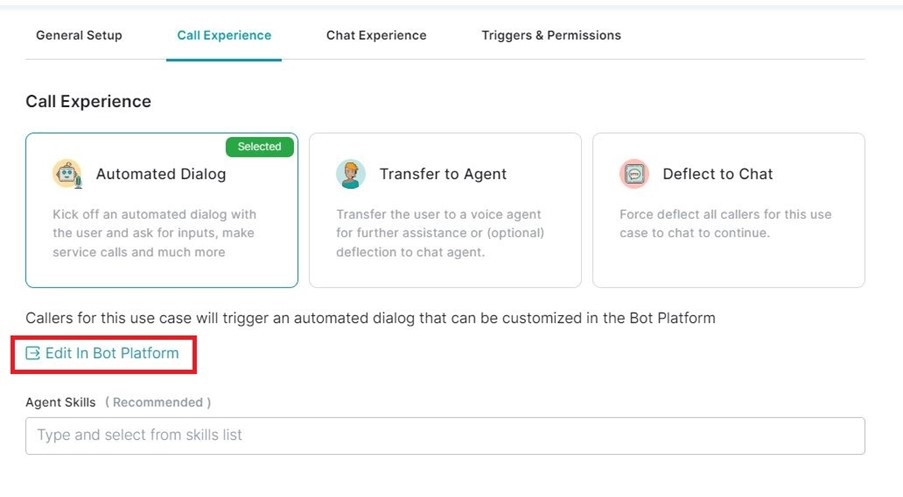Open the Agent Skills selection field

pyautogui.click(x=445, y=436)
